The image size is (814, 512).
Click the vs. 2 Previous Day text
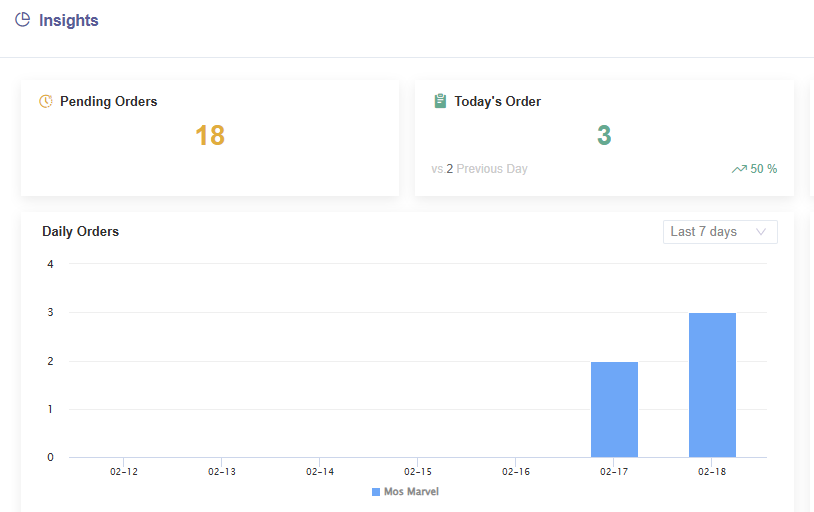[479, 169]
